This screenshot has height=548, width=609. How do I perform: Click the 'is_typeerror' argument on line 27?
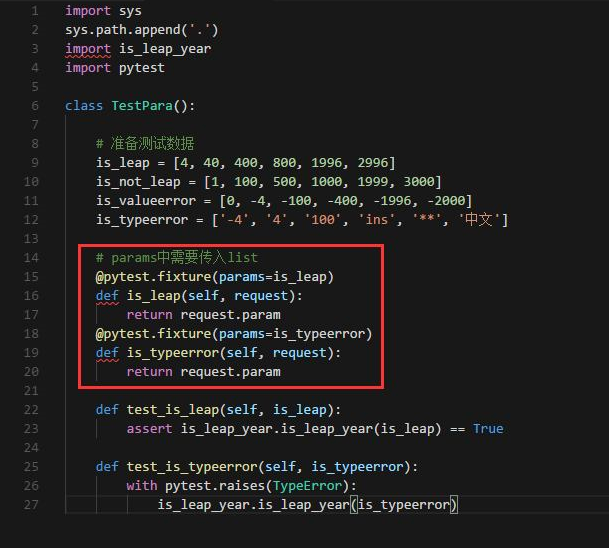pos(404,505)
